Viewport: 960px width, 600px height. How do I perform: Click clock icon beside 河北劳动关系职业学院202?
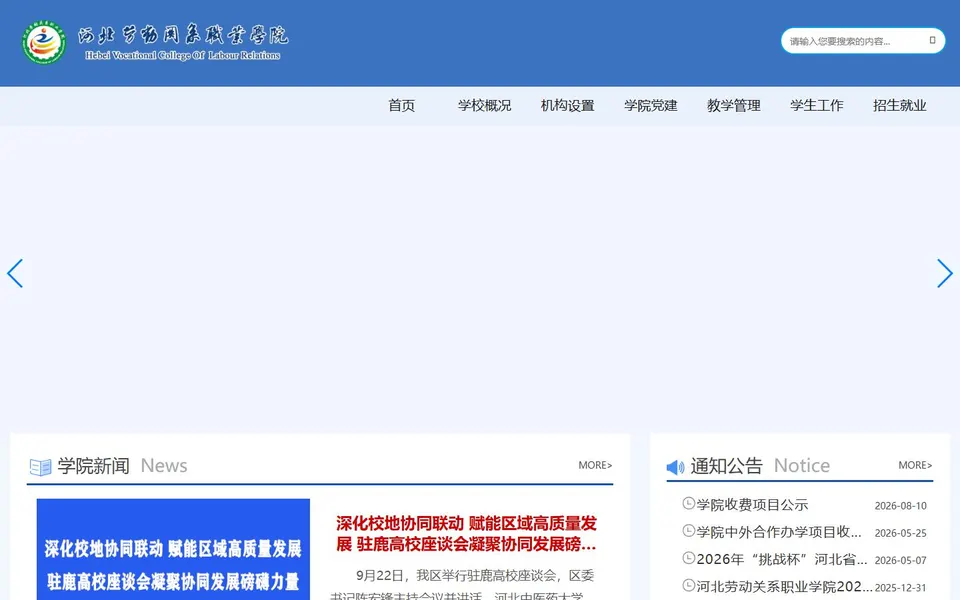tap(688, 585)
